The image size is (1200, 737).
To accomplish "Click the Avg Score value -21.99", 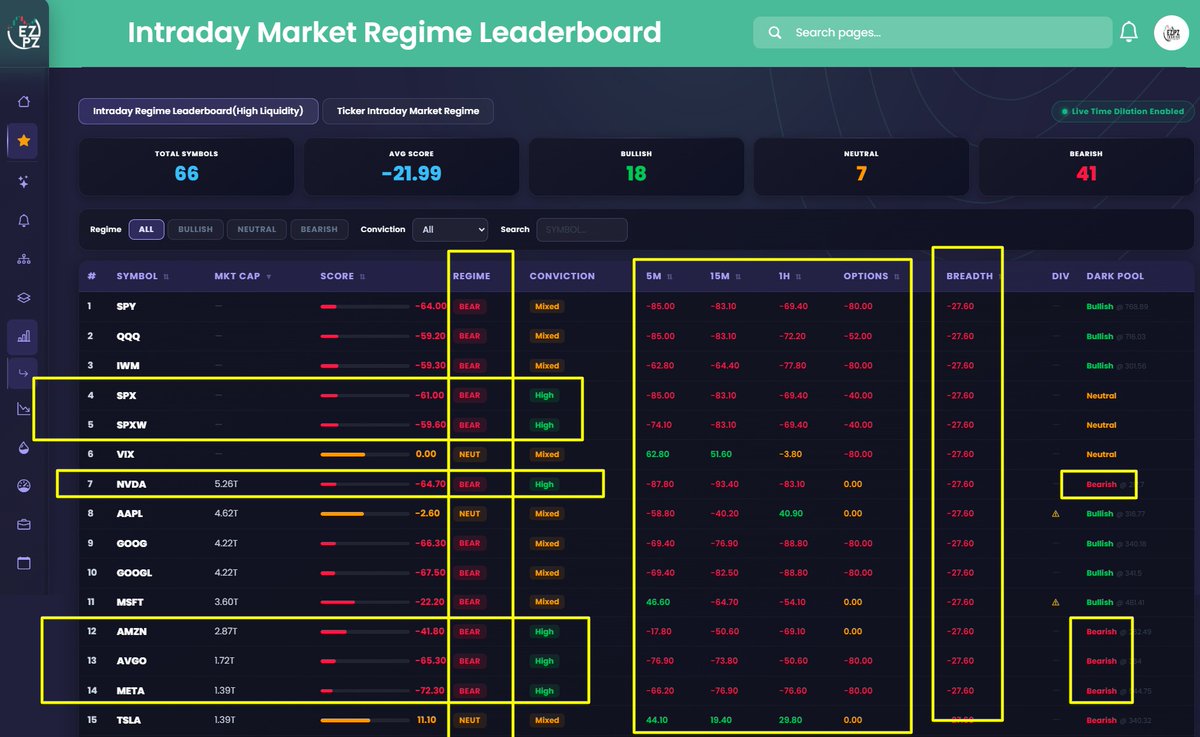I will (411, 174).
